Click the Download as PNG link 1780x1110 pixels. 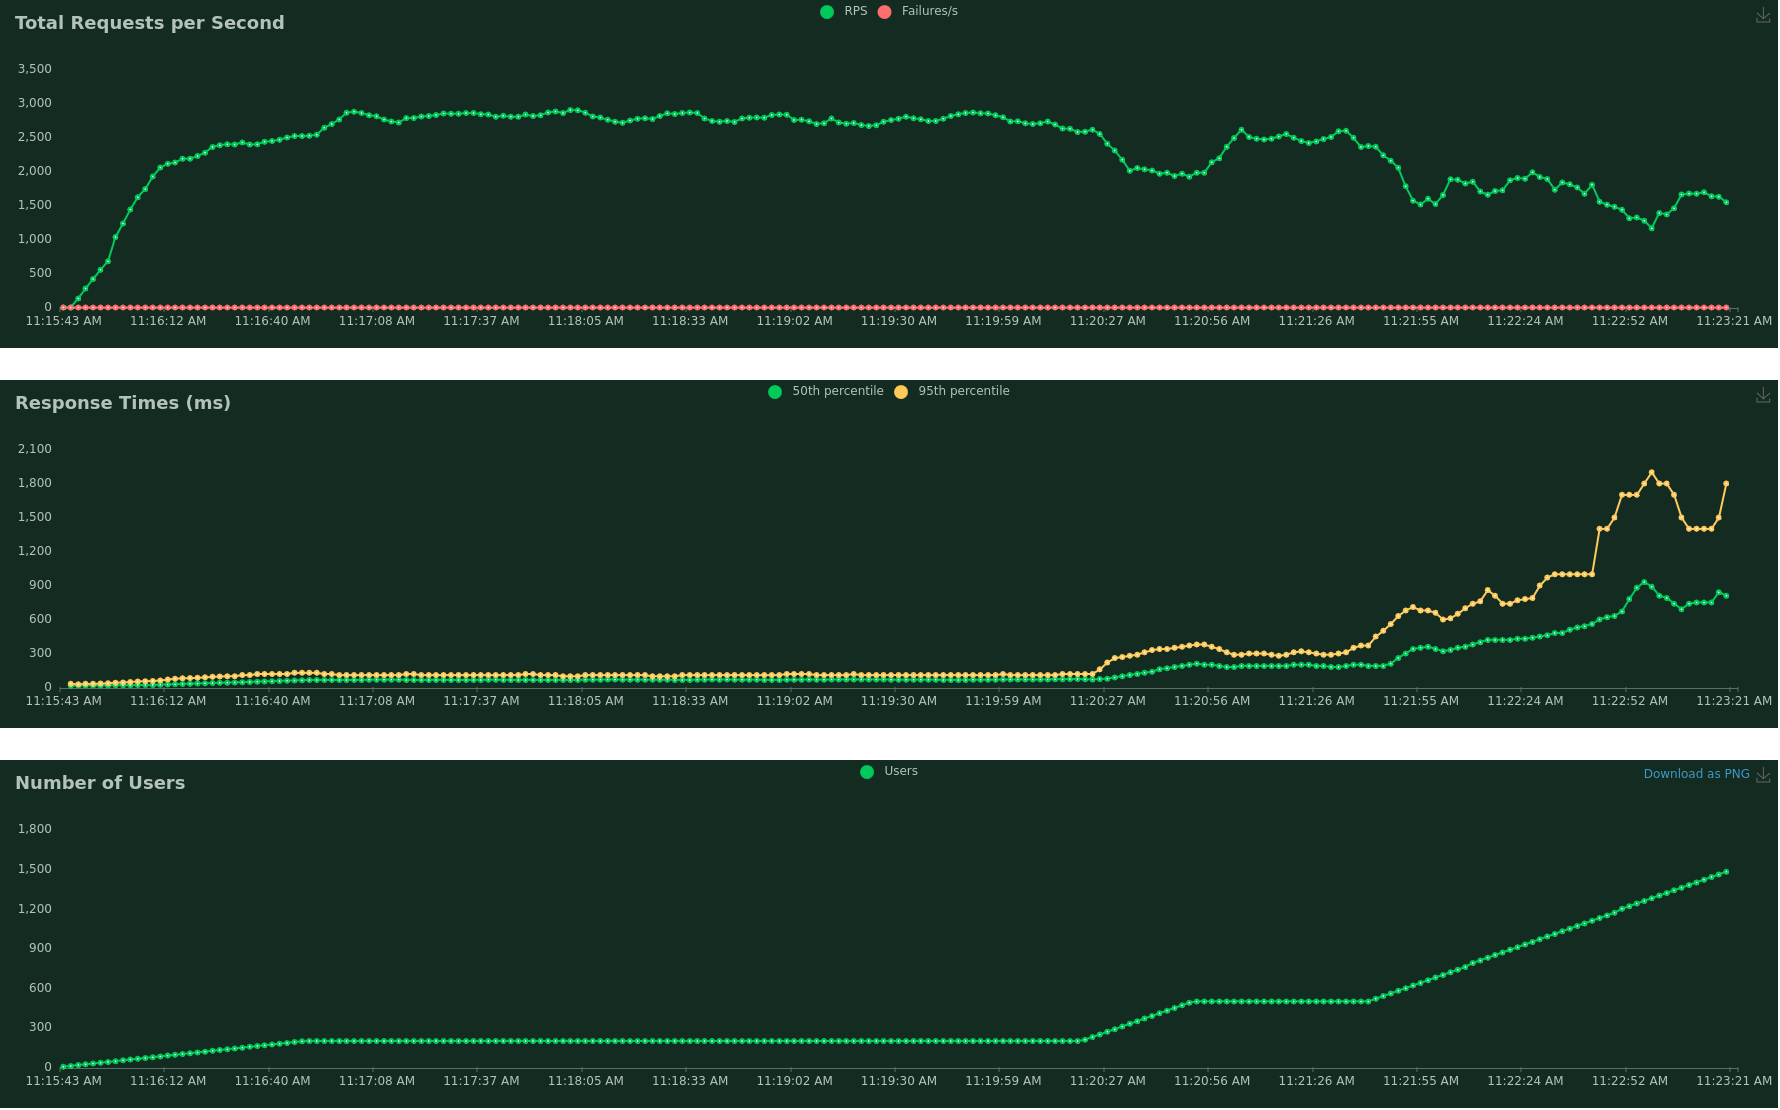1696,774
